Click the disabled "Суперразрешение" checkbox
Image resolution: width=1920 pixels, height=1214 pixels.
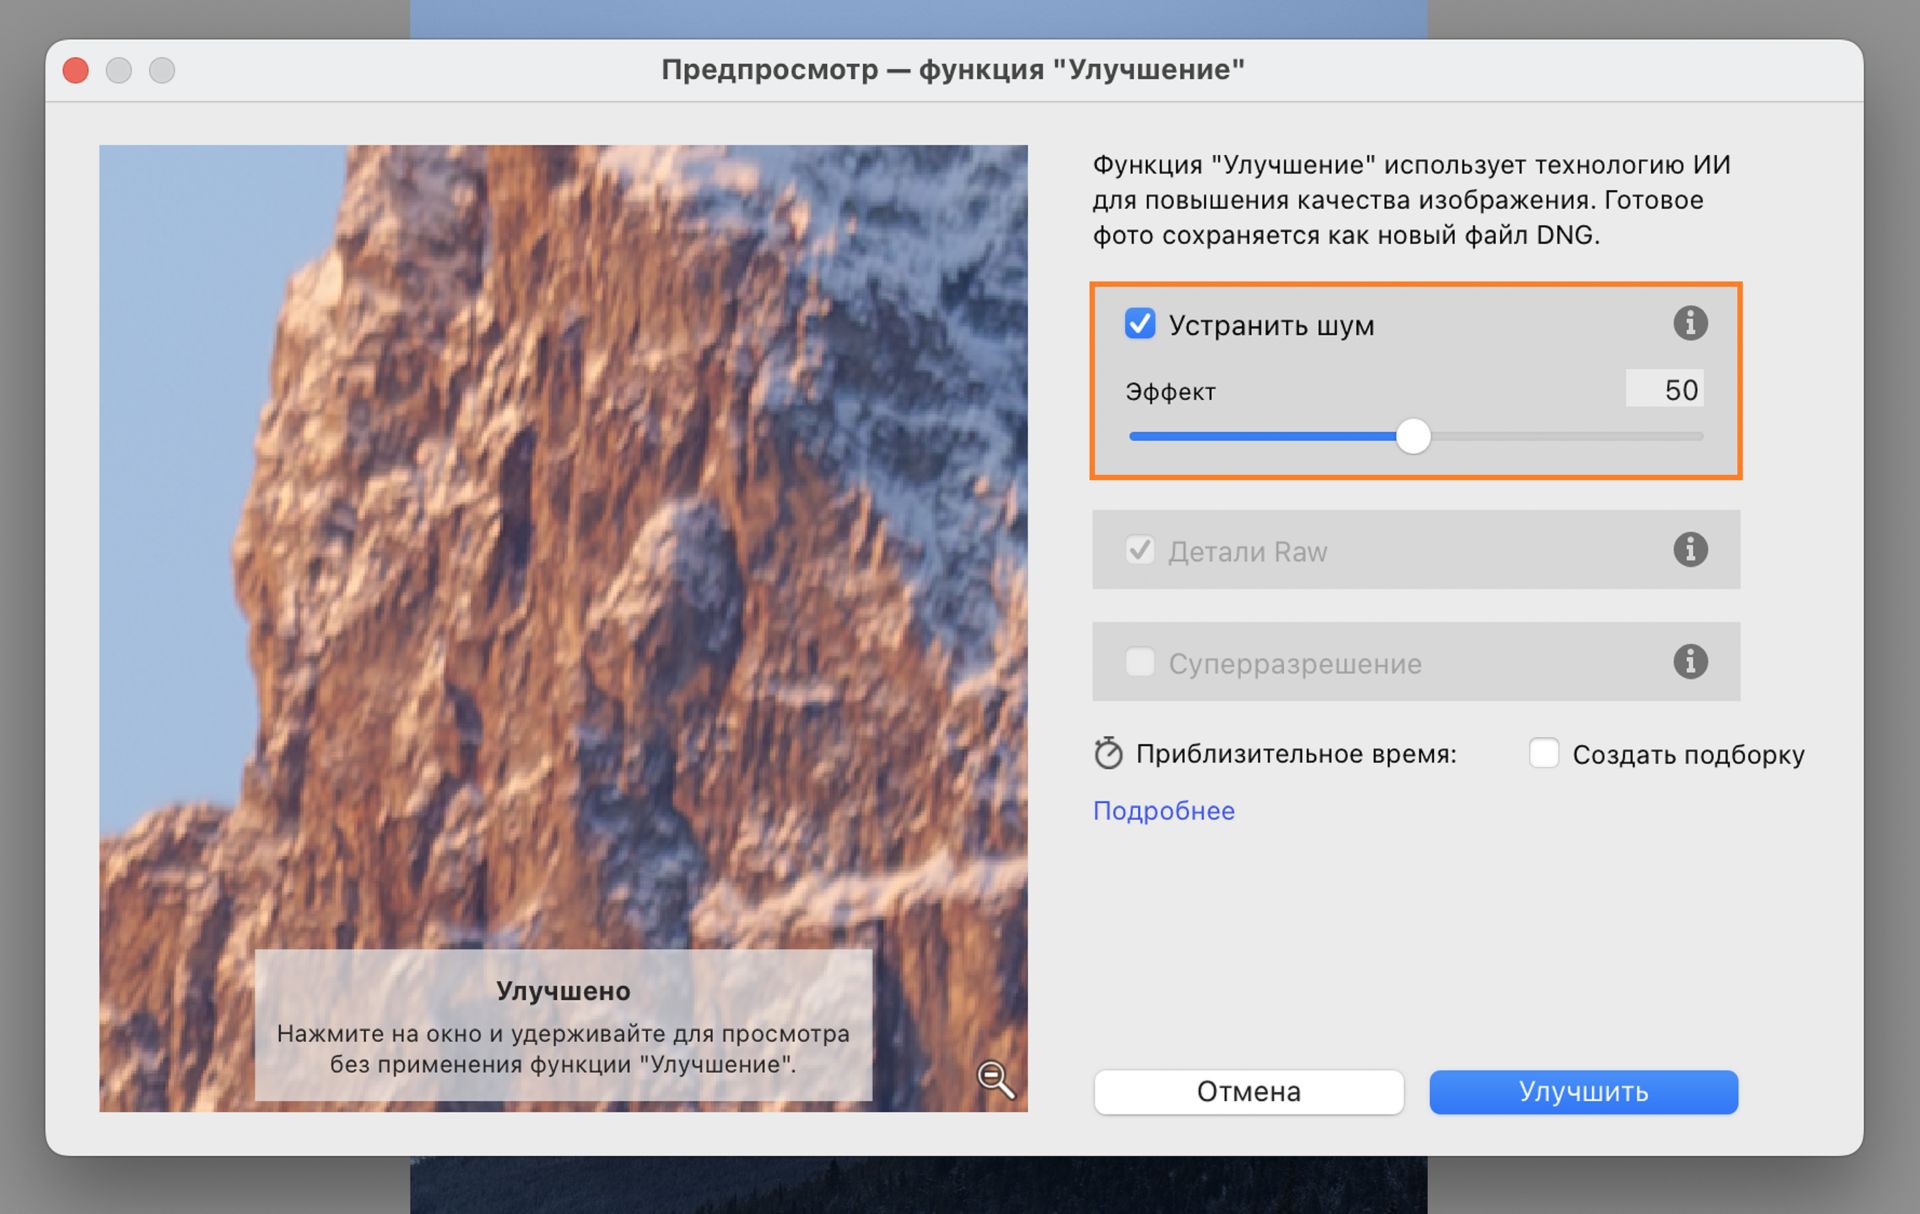(1139, 661)
